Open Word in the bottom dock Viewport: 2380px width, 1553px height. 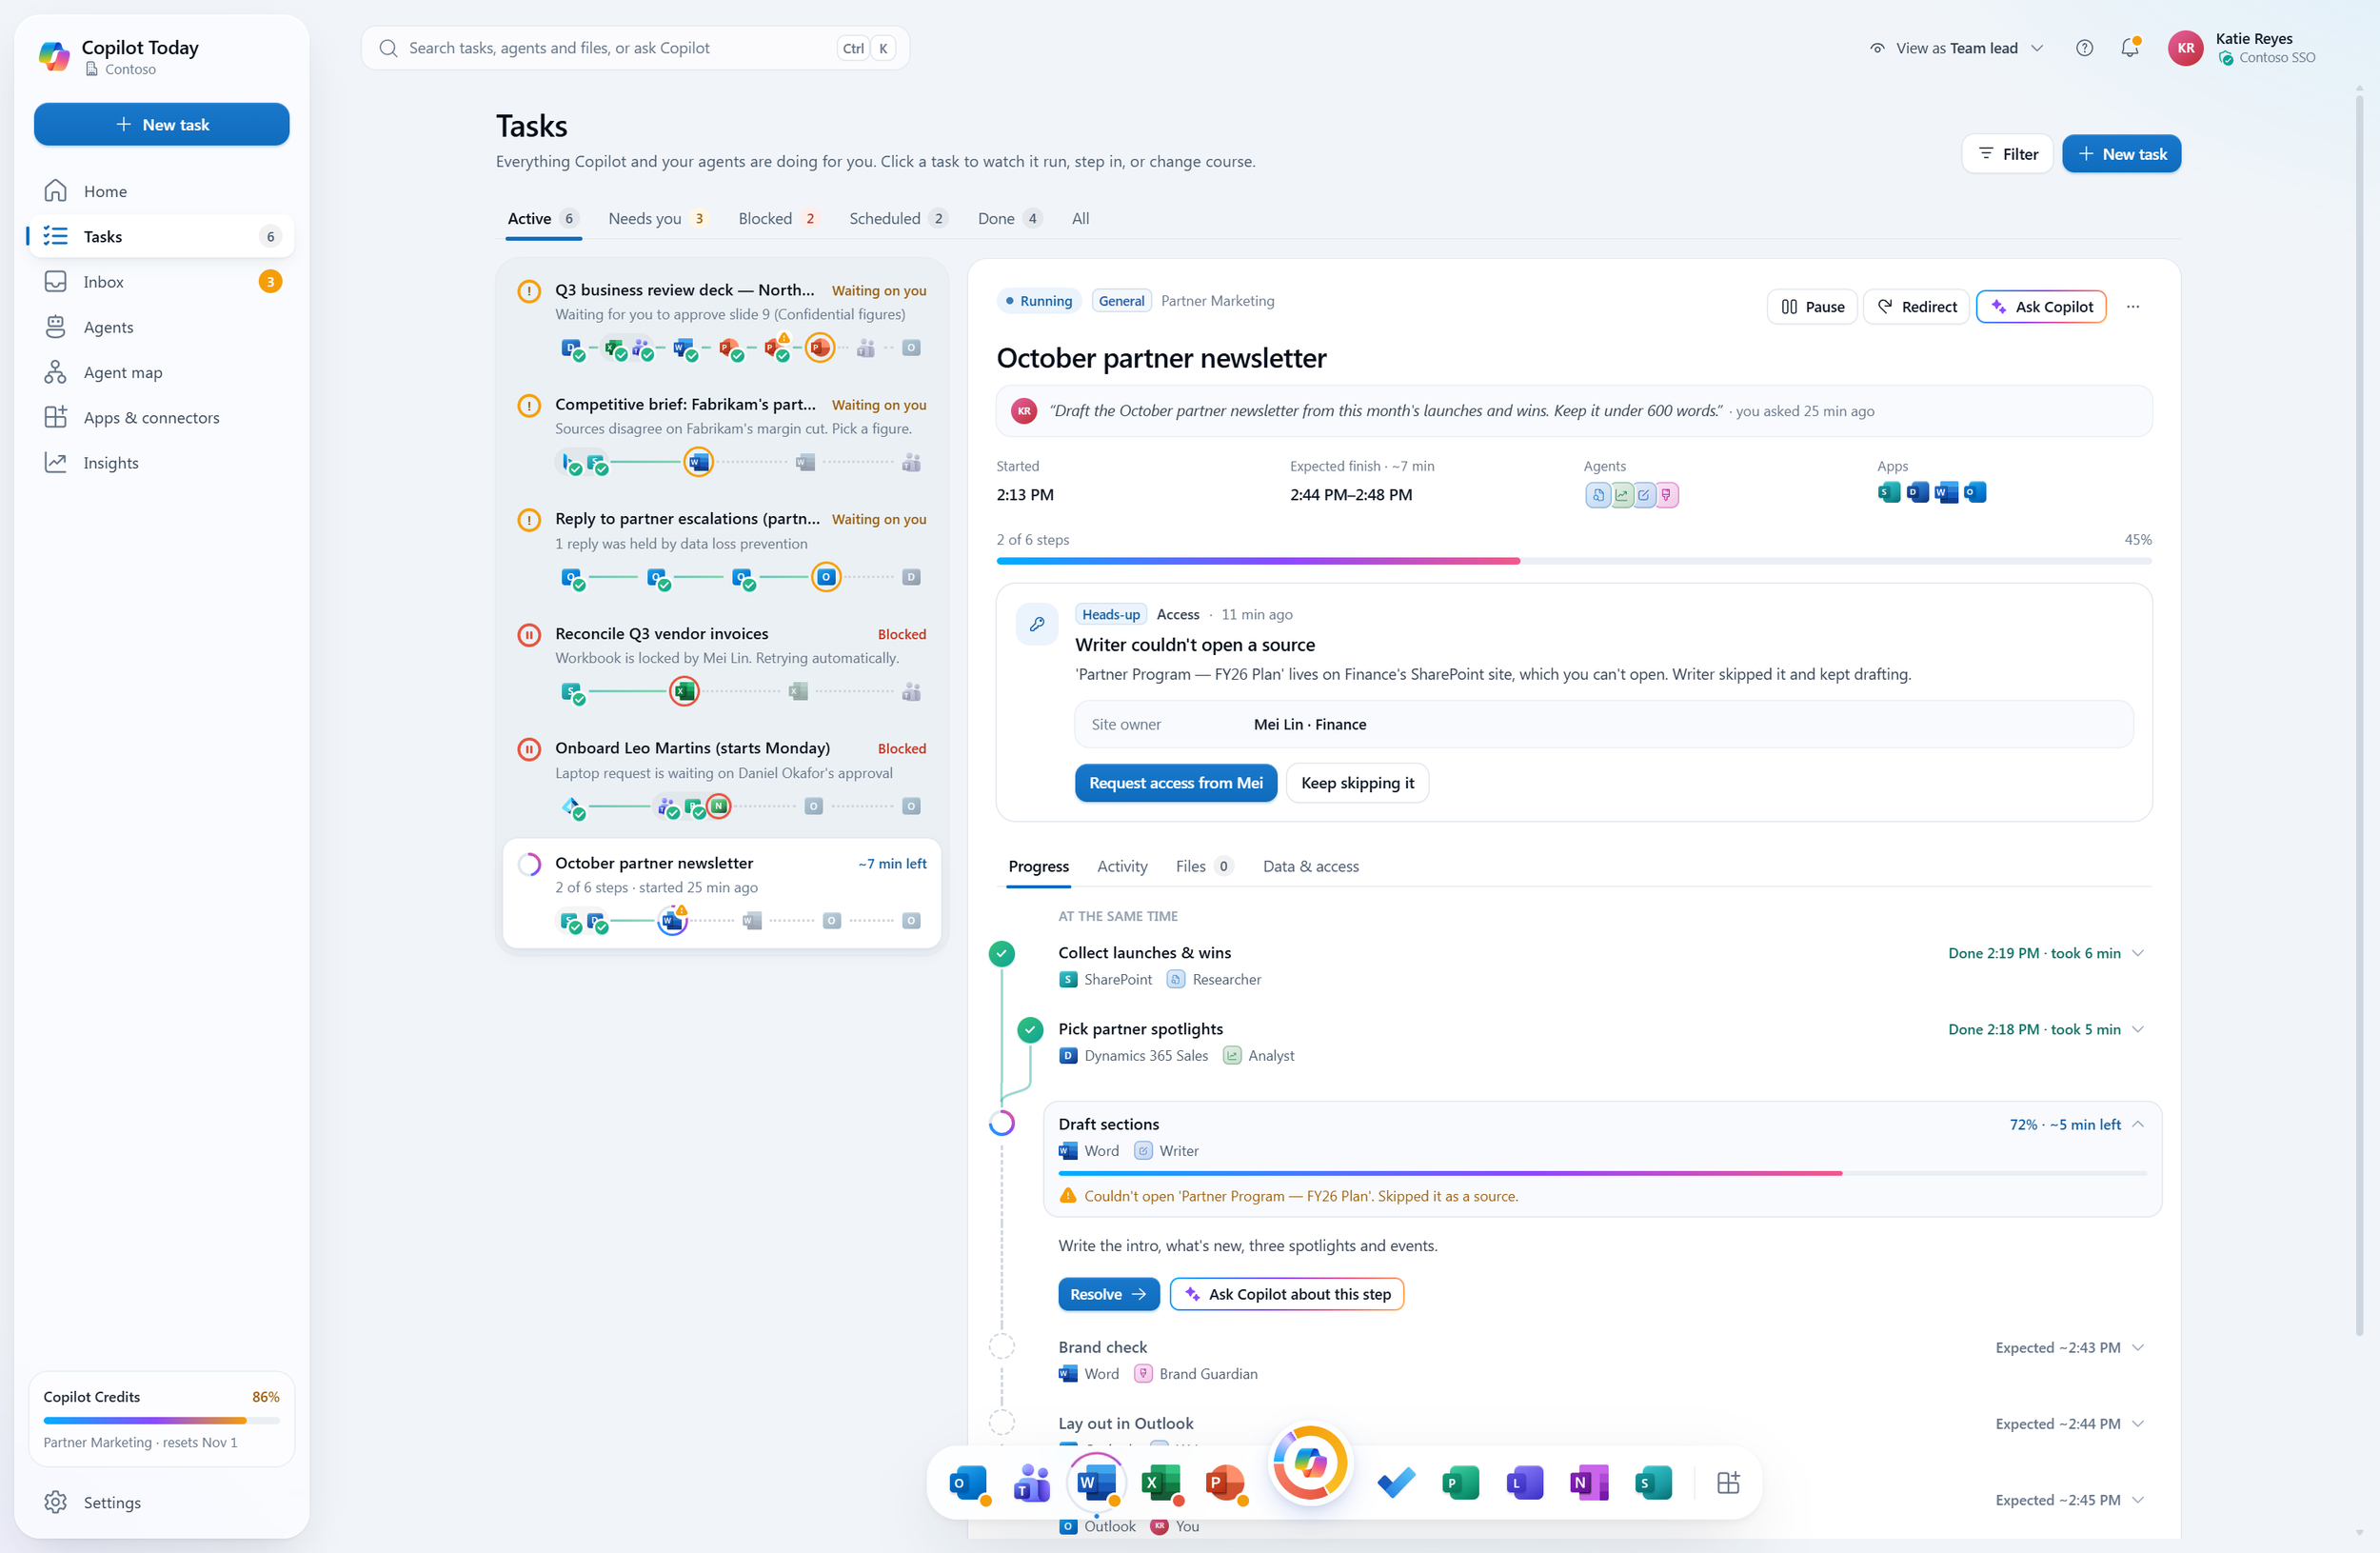[x=1097, y=1483]
